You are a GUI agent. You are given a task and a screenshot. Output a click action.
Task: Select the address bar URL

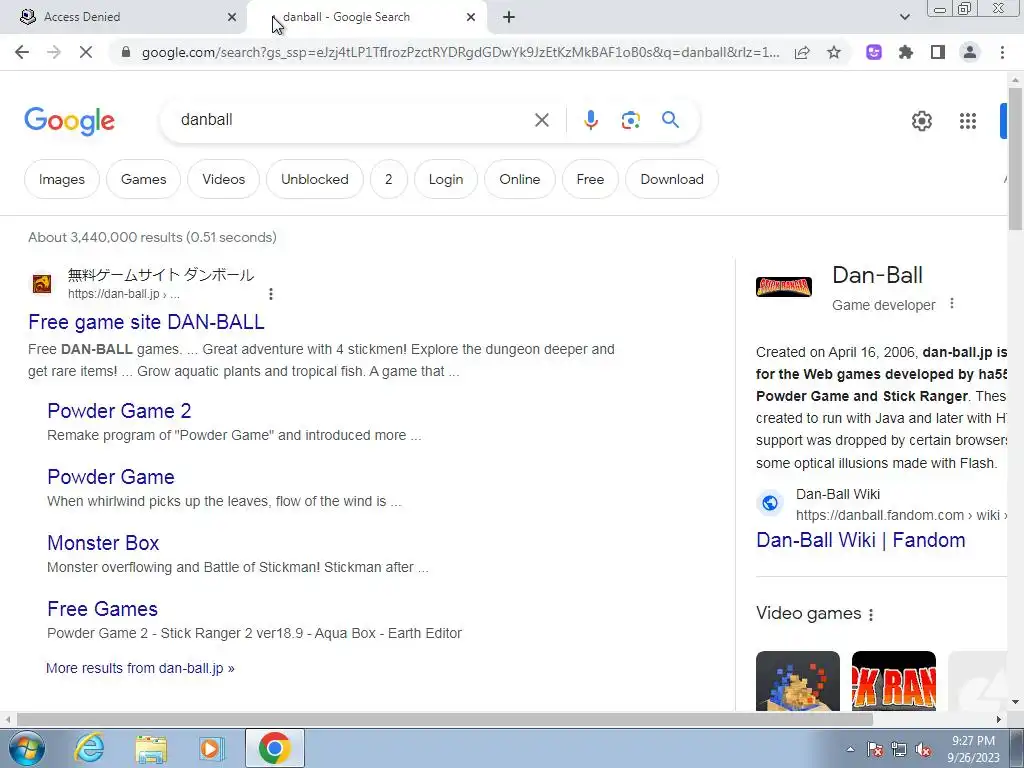coord(460,52)
